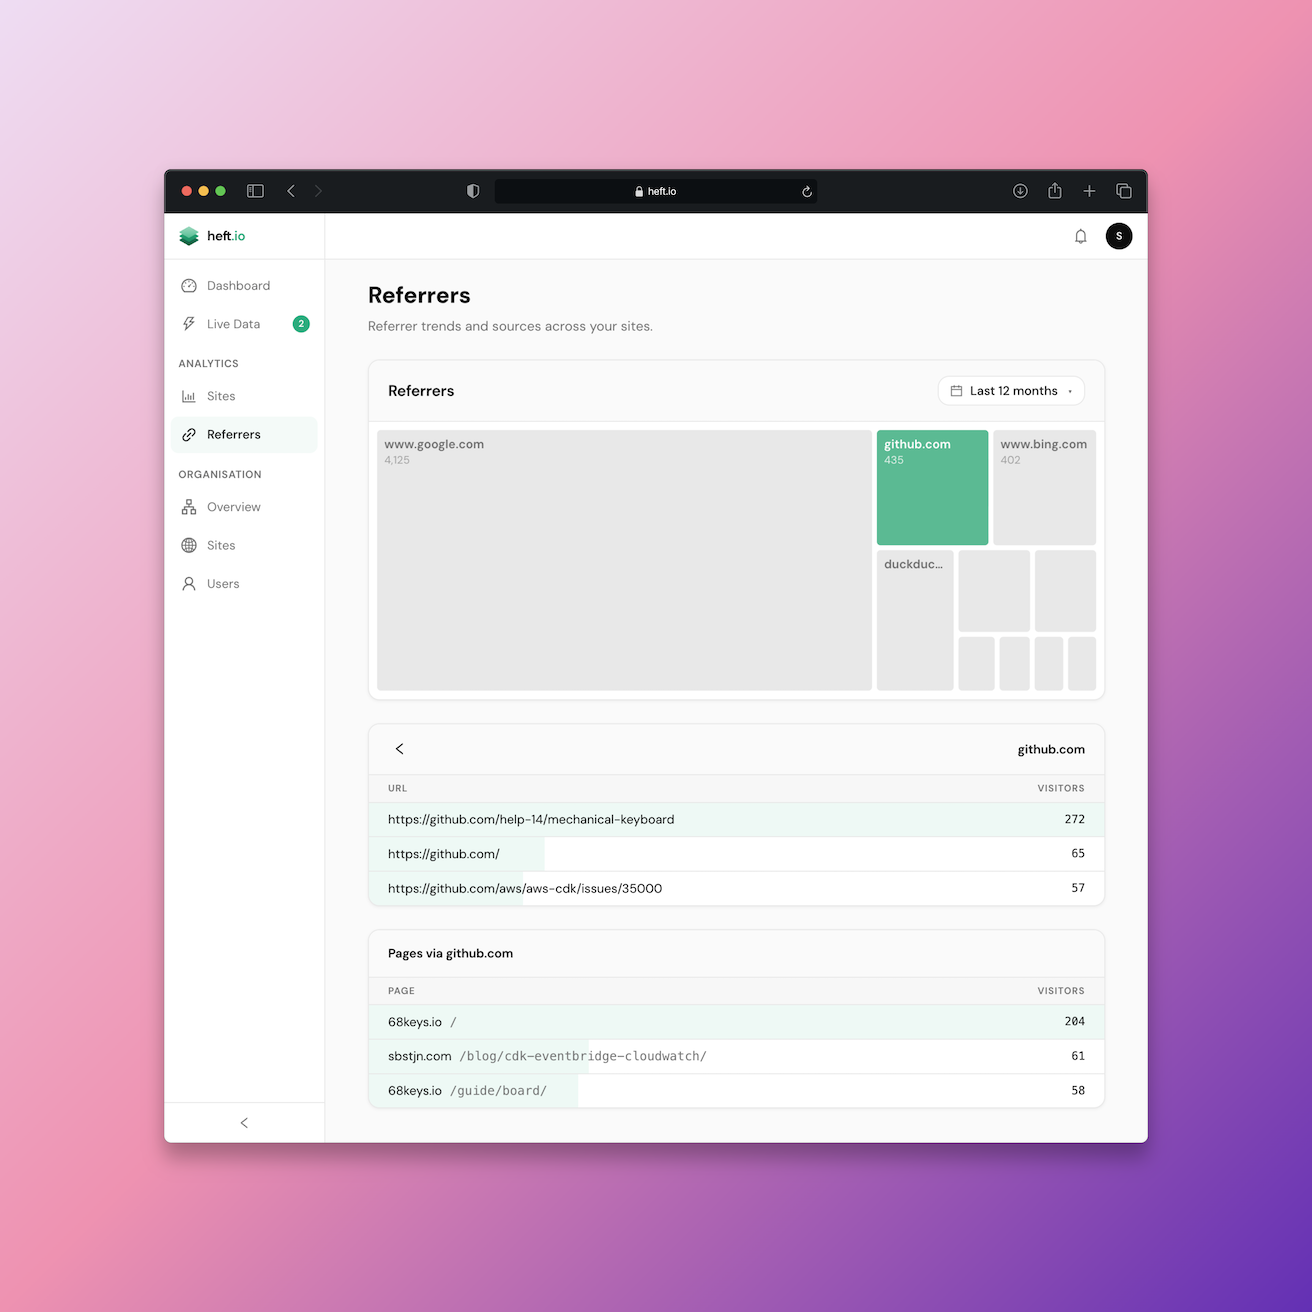Open the Last 12 months dropdown
Screen dimensions: 1312x1312
pos(1010,391)
